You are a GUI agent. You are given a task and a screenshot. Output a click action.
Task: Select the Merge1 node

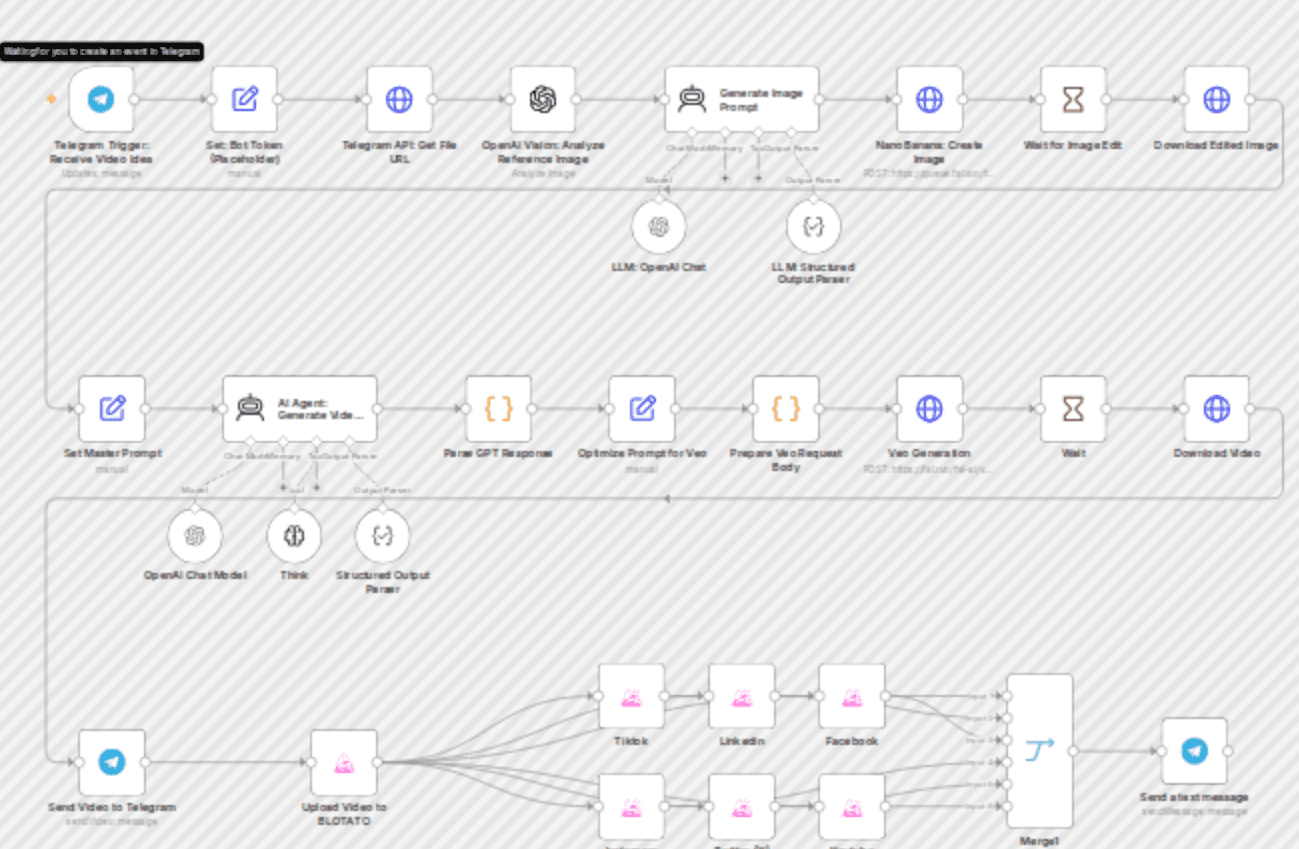1040,750
